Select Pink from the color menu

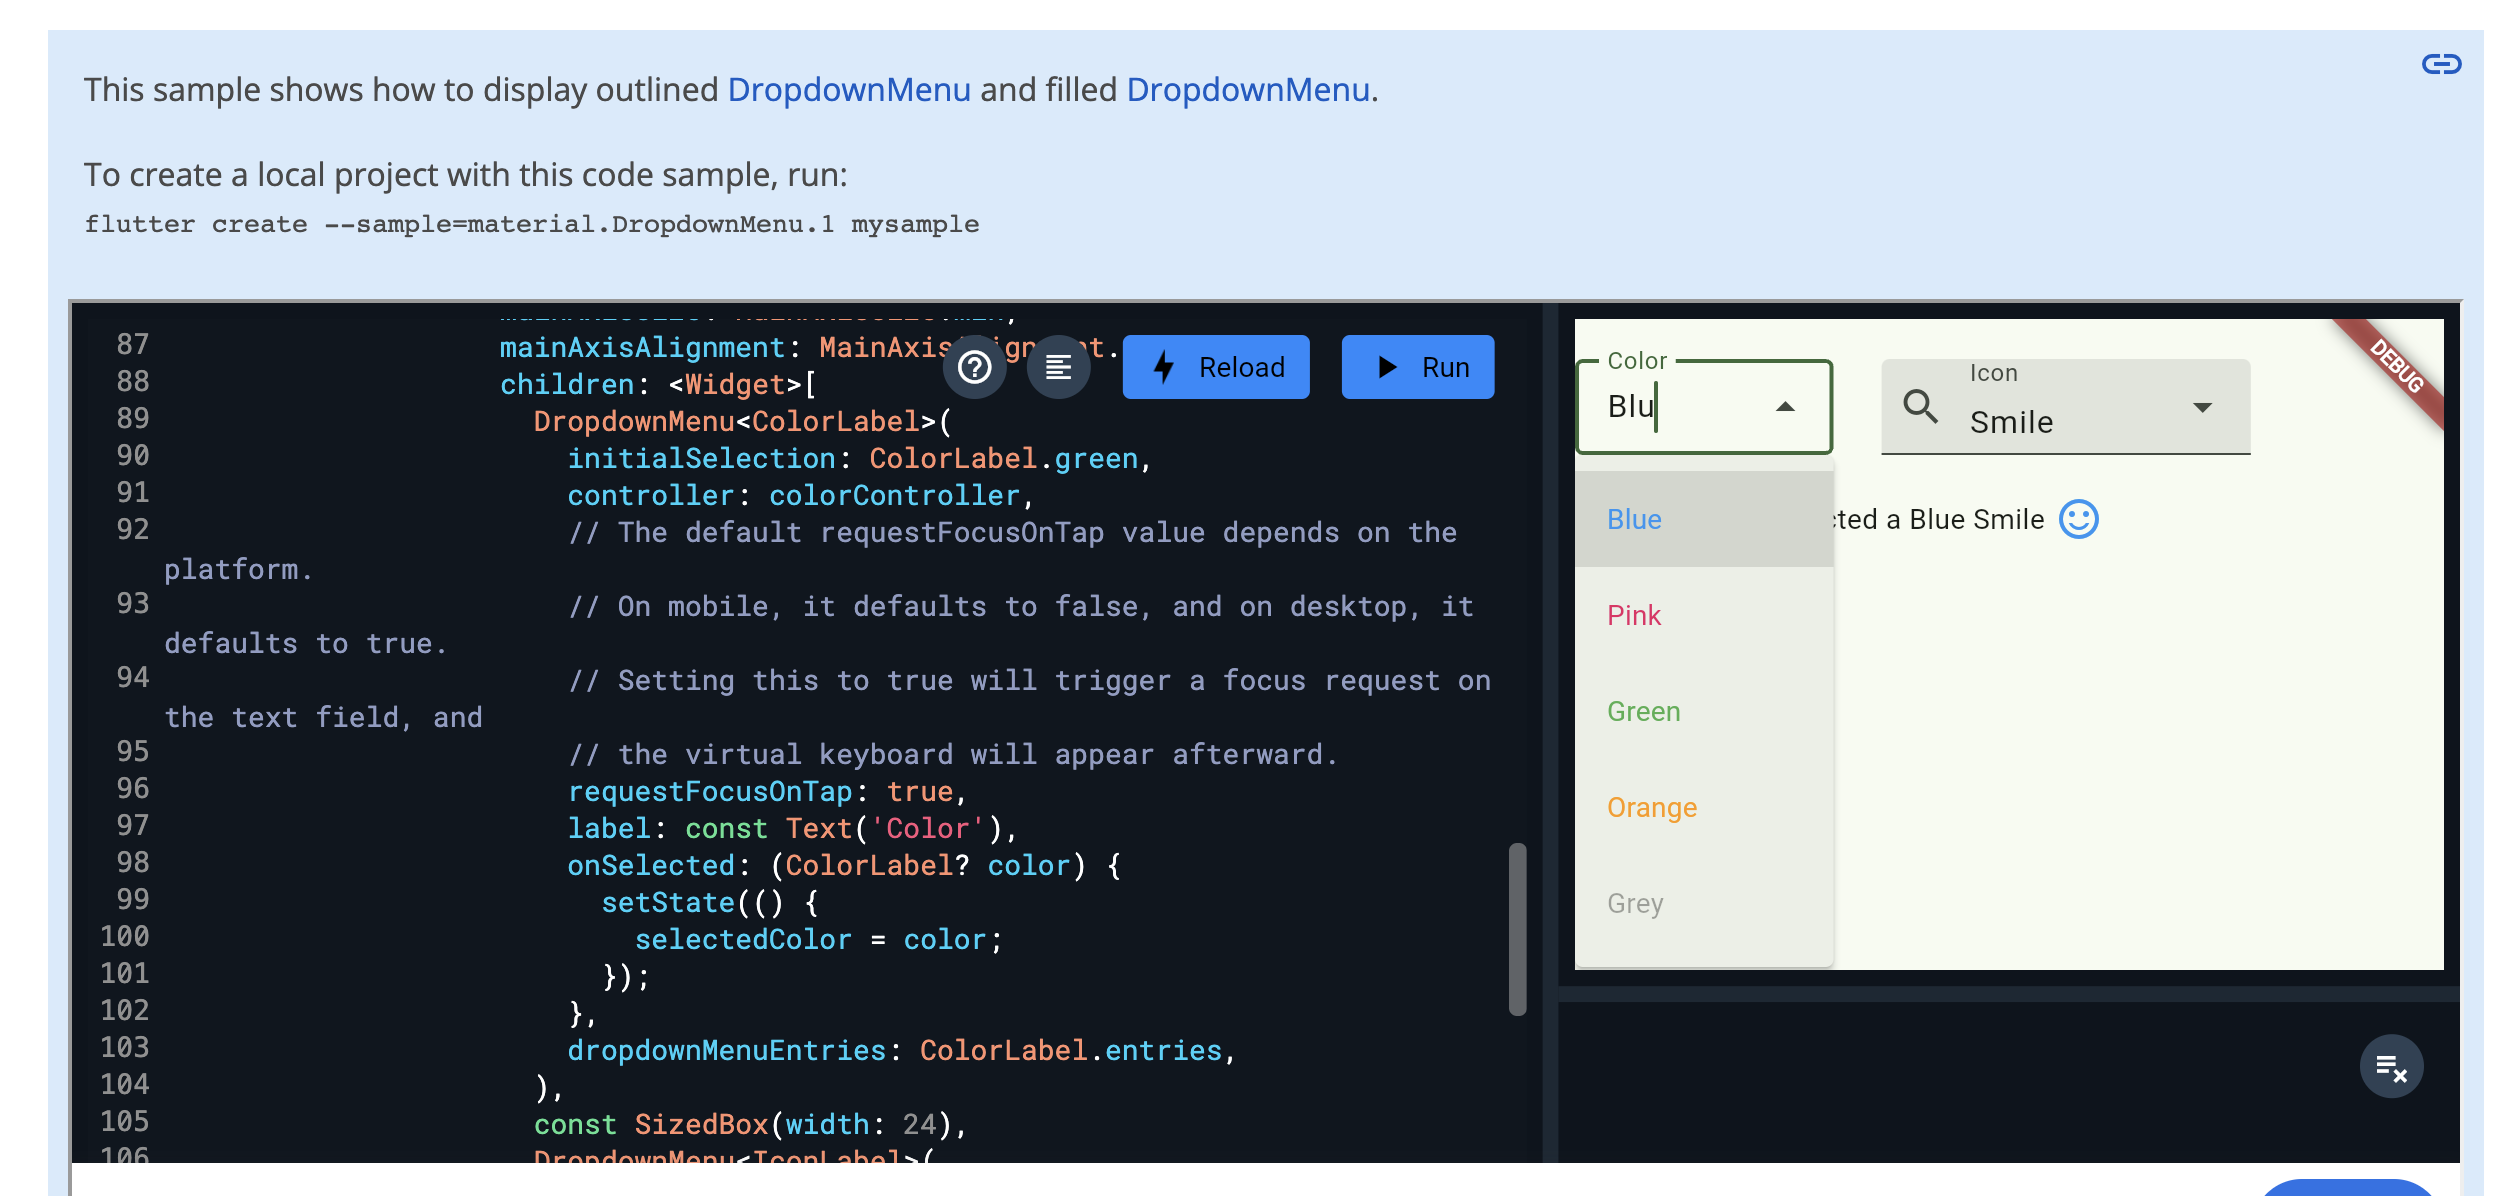coord(1634,616)
